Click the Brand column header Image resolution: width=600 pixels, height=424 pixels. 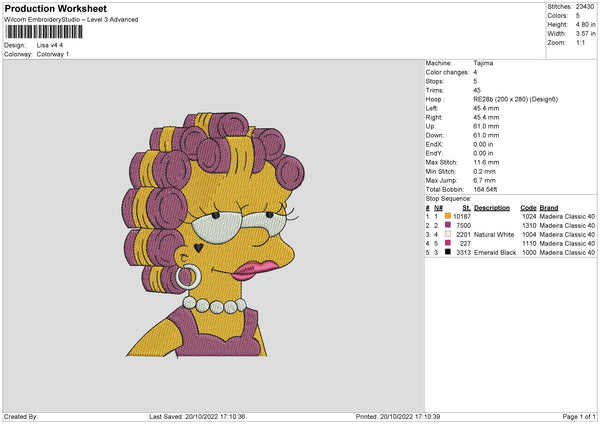point(549,208)
